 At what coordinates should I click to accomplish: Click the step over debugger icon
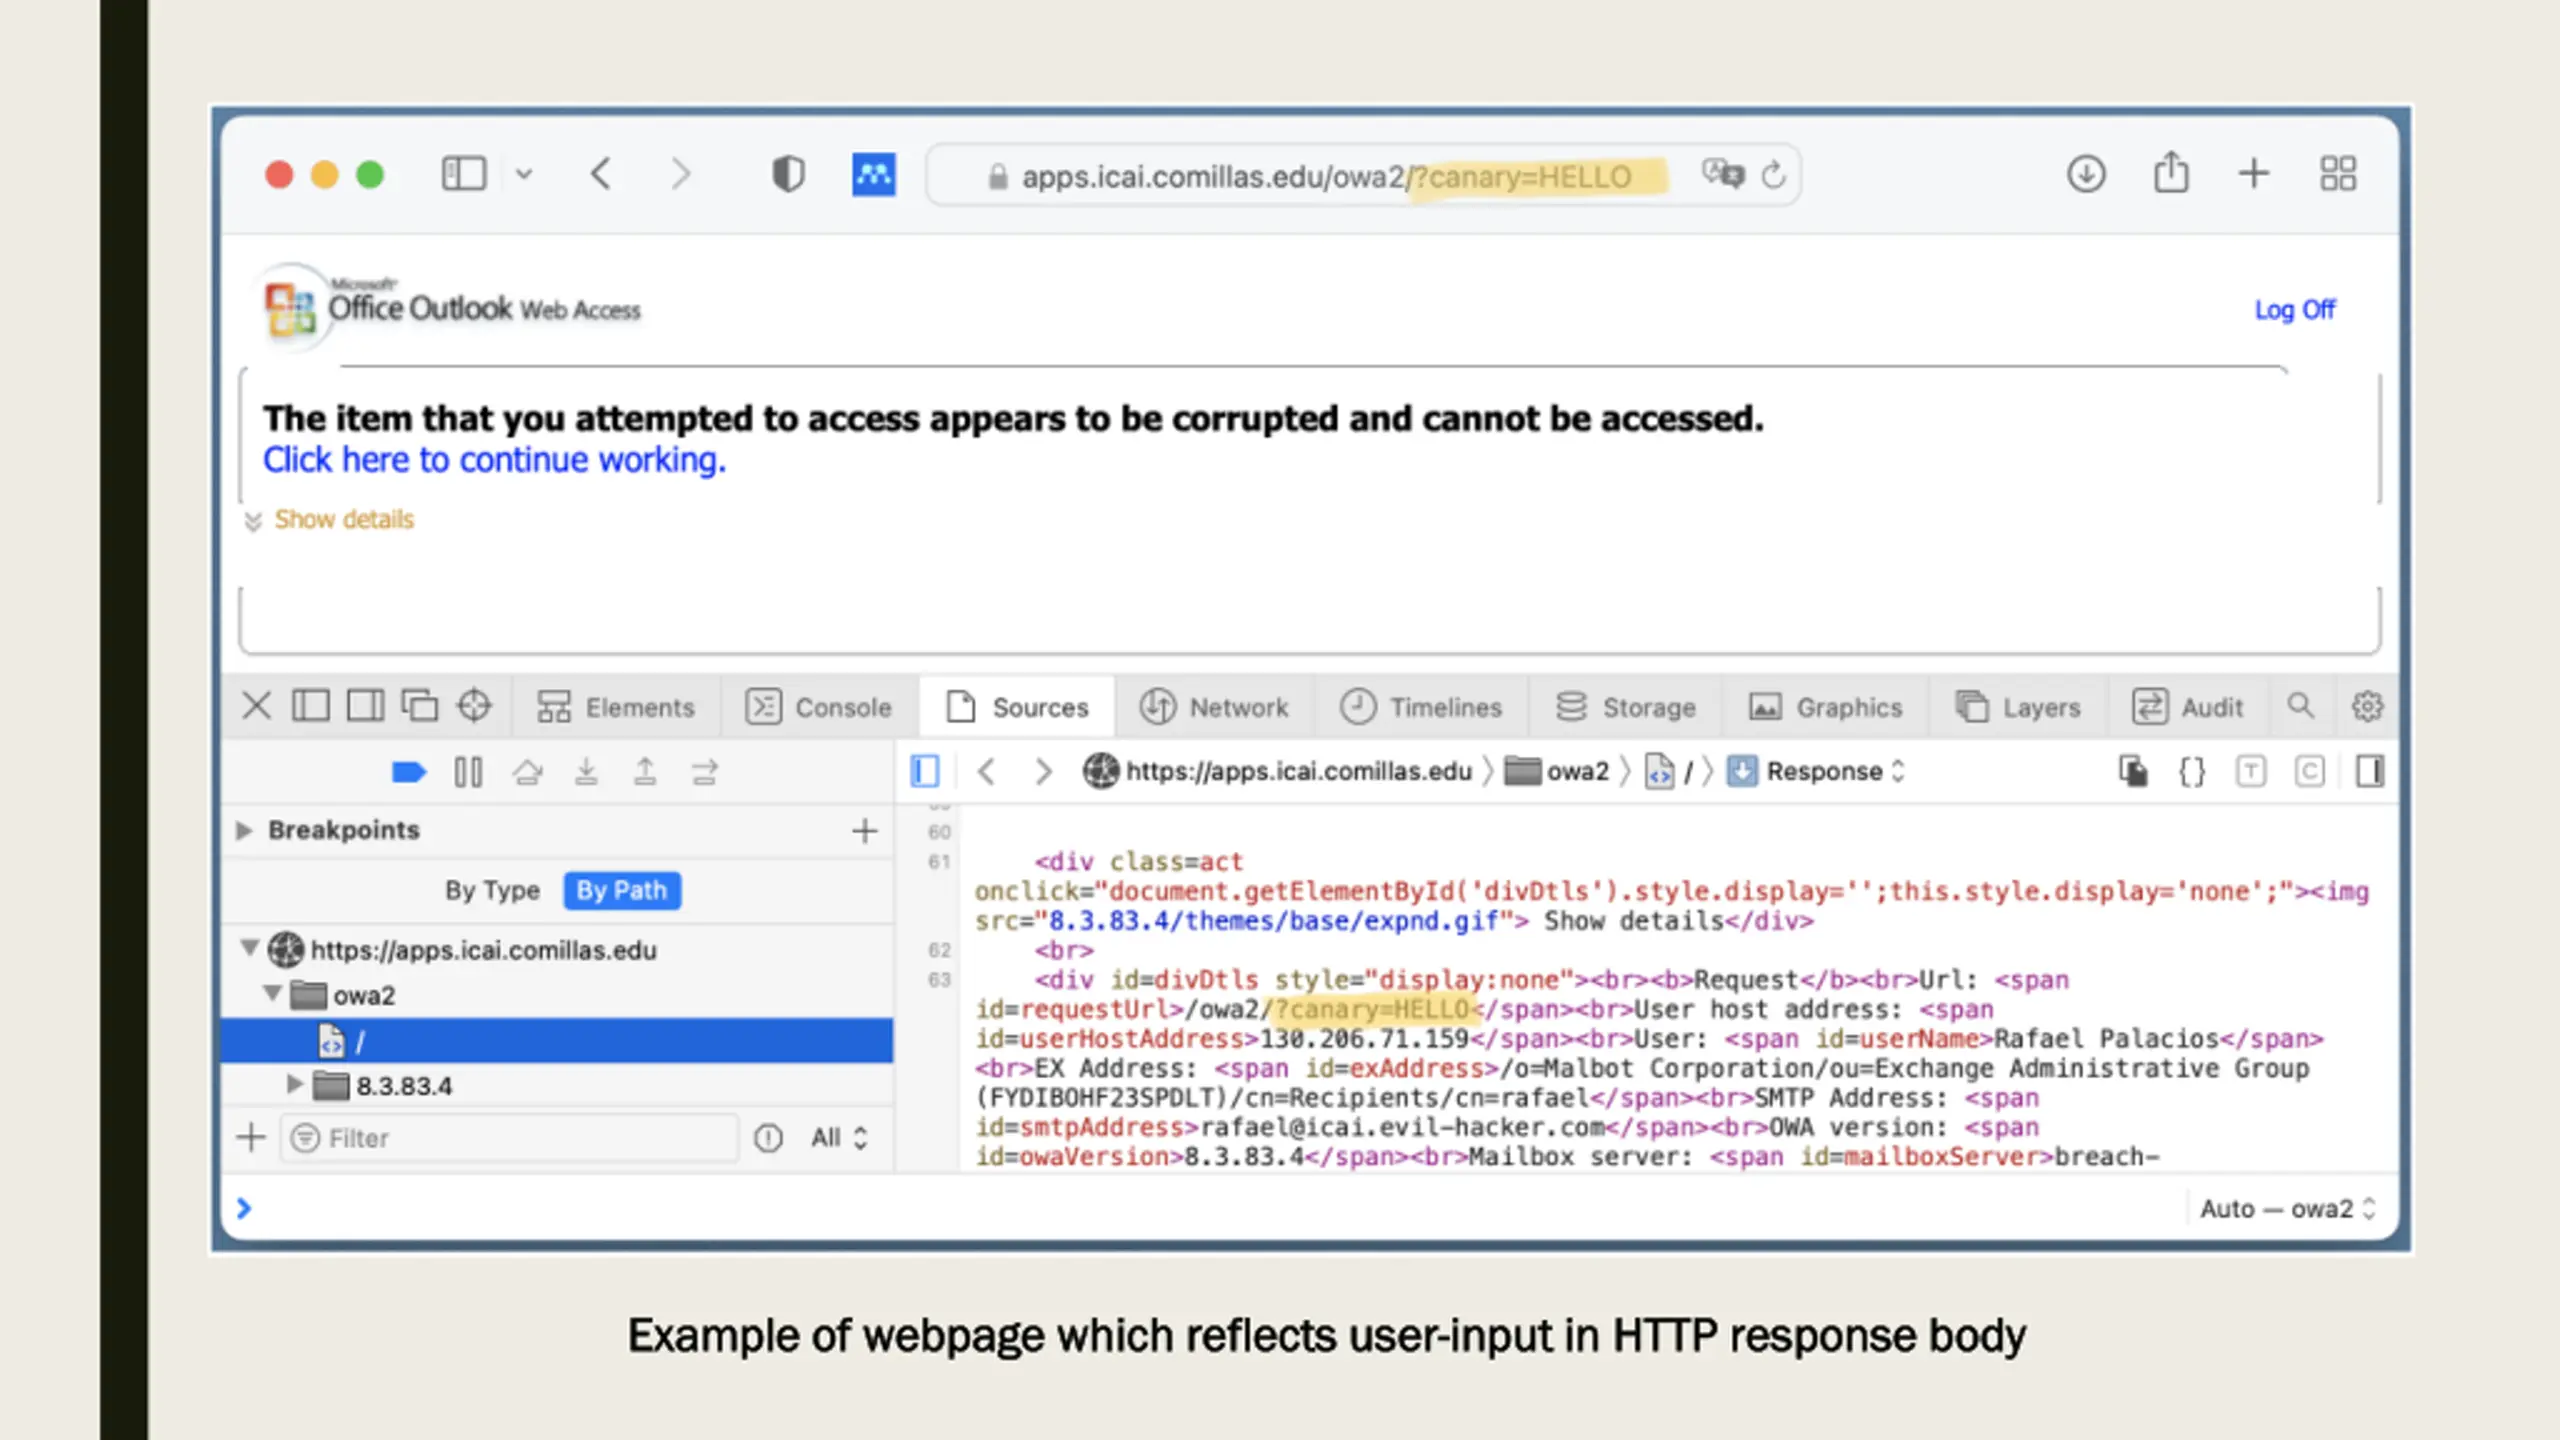point(527,772)
